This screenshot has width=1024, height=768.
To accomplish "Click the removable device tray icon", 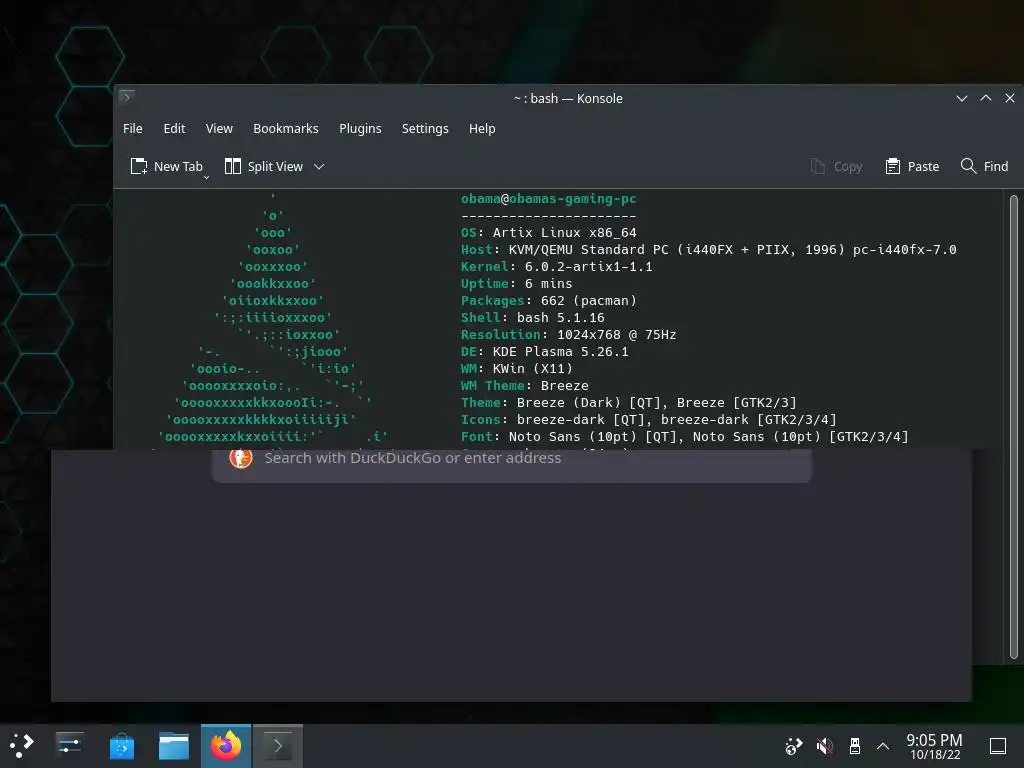I will pos(854,746).
